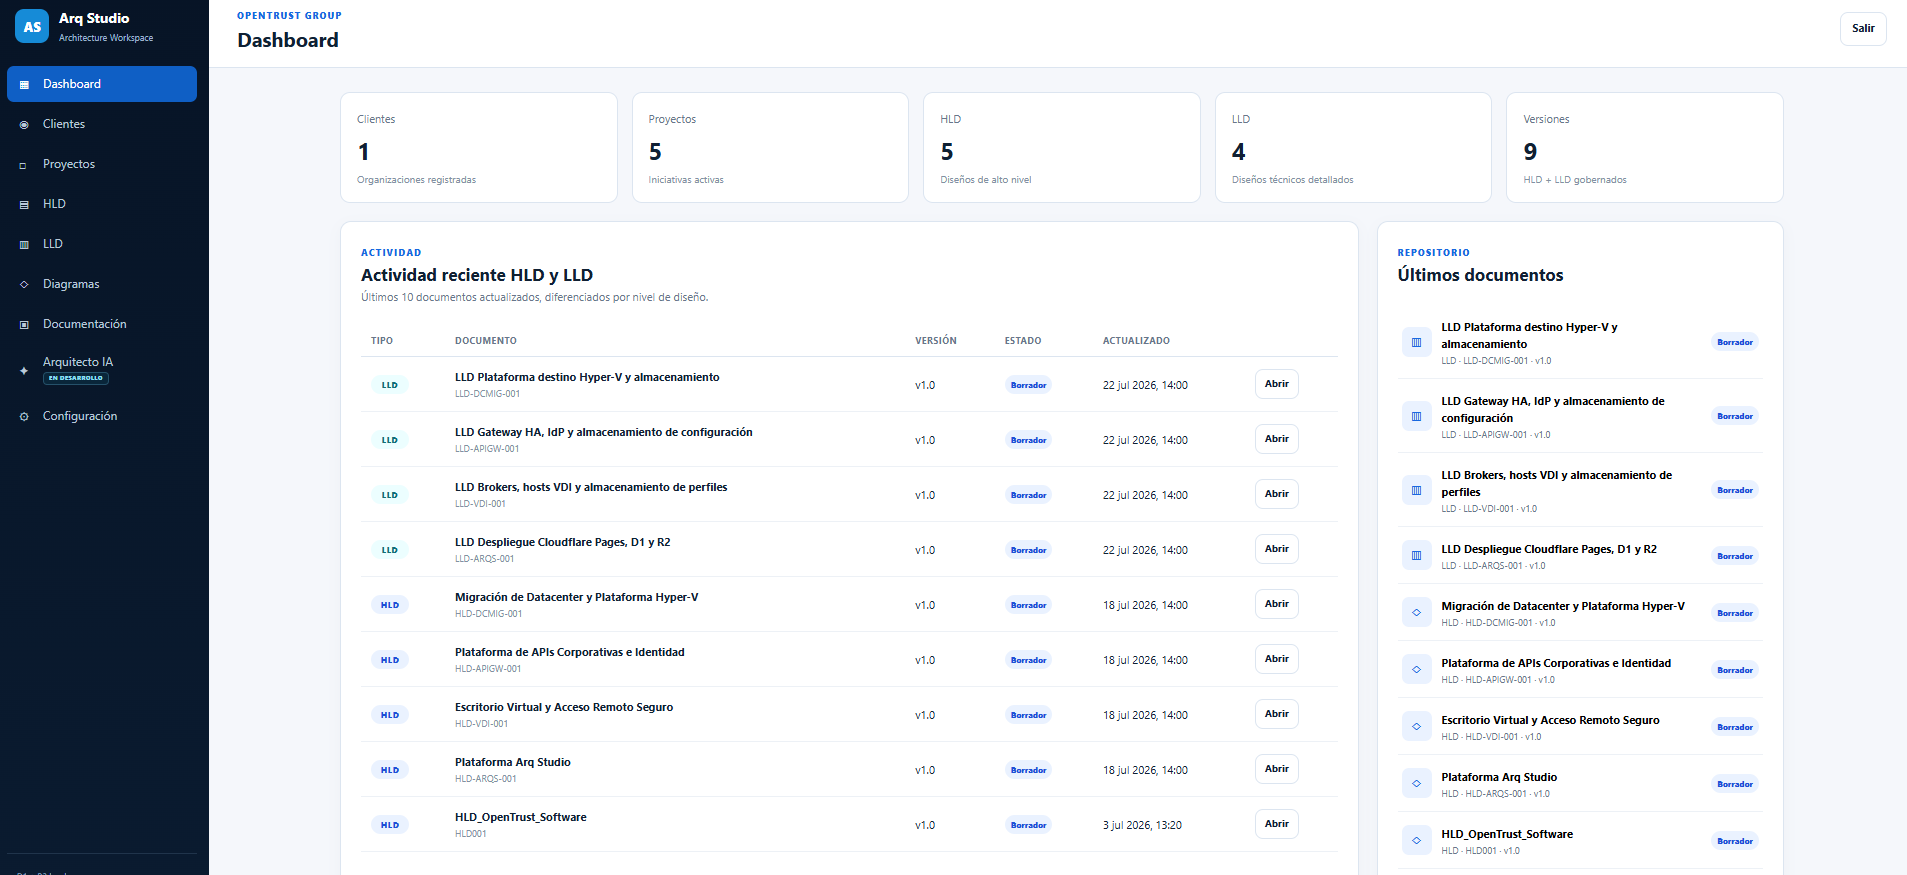The height and width of the screenshot is (875, 1907).
Task: Open Arquitecto IA menu entry
Action: coord(102,370)
